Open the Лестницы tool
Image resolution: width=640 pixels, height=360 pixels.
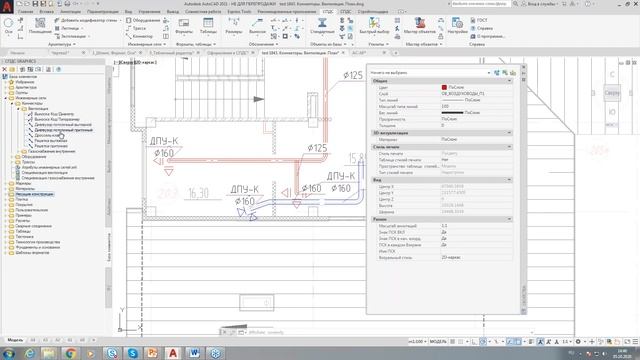pyautogui.click(x=69, y=28)
